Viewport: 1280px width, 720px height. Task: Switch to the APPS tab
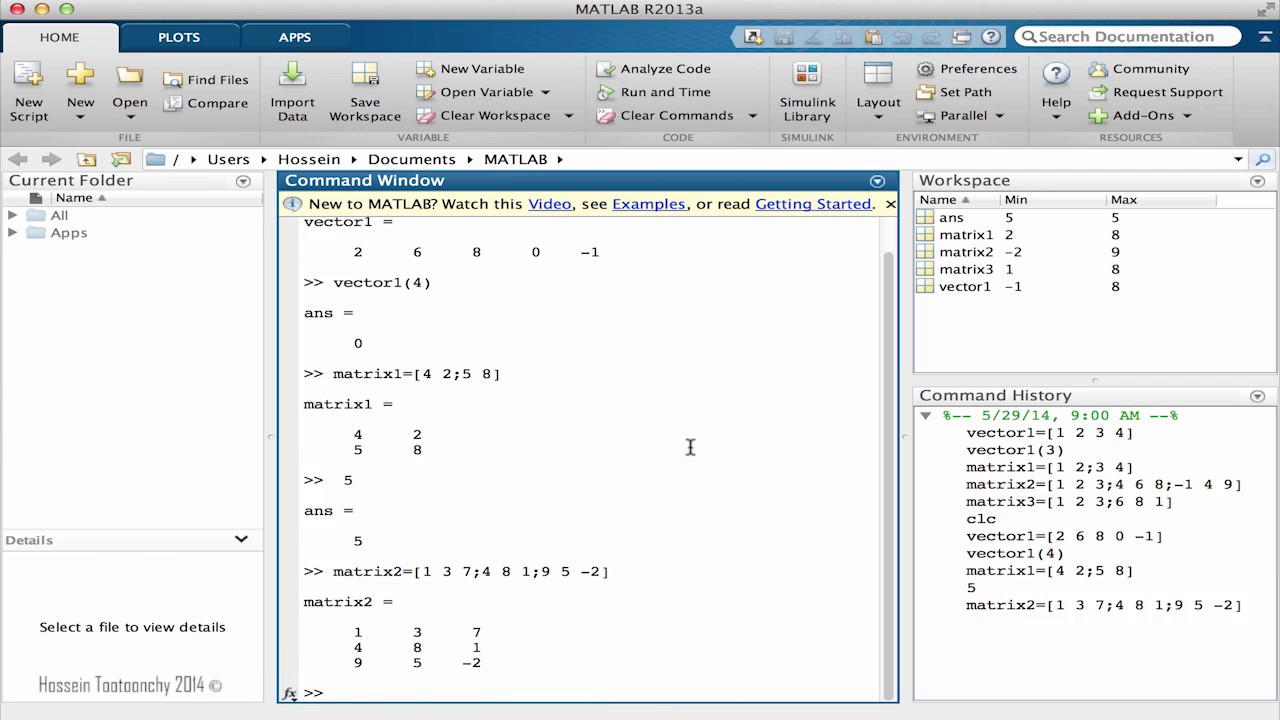coord(295,37)
